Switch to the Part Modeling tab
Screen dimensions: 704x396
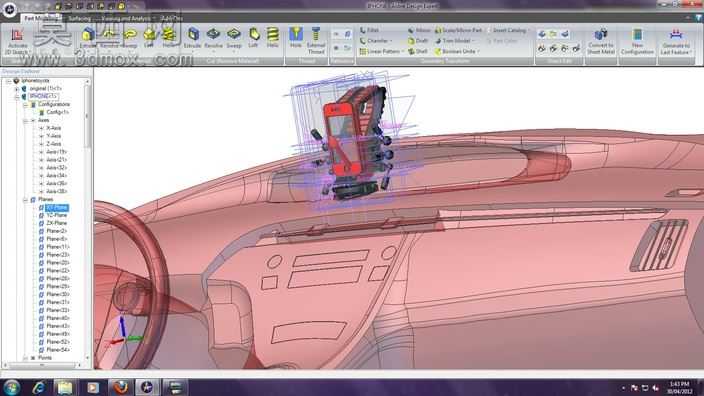tap(41, 18)
